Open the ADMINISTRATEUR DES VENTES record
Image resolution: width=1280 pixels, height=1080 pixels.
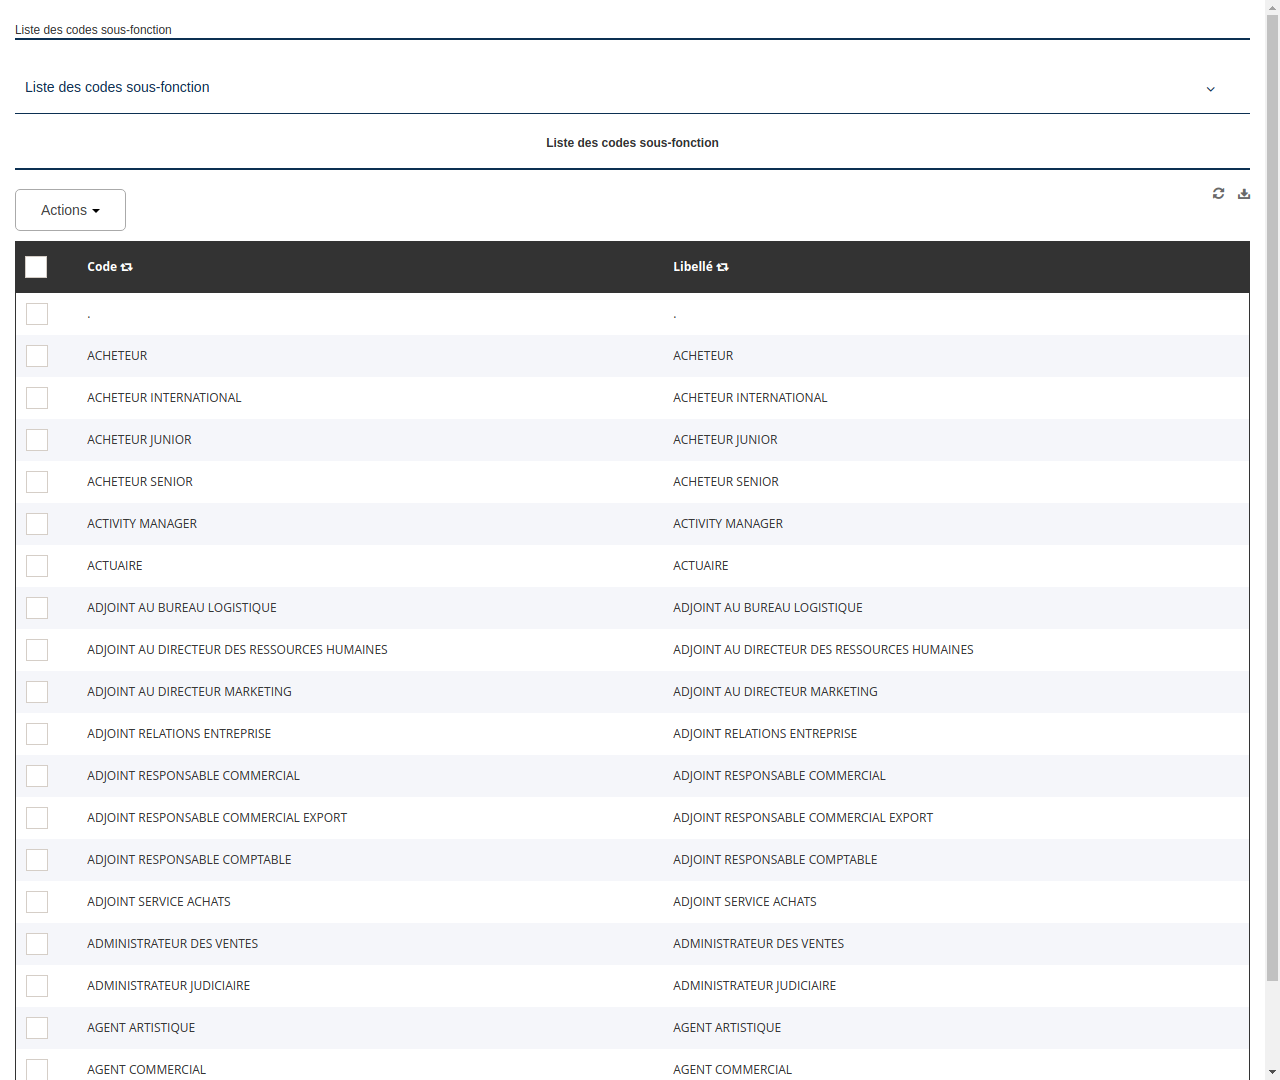pyautogui.click(x=172, y=943)
